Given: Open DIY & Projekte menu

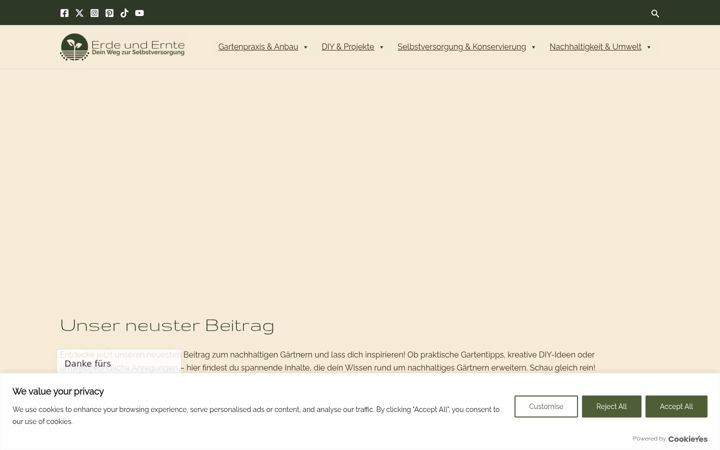Looking at the screenshot, I should pos(348,47).
